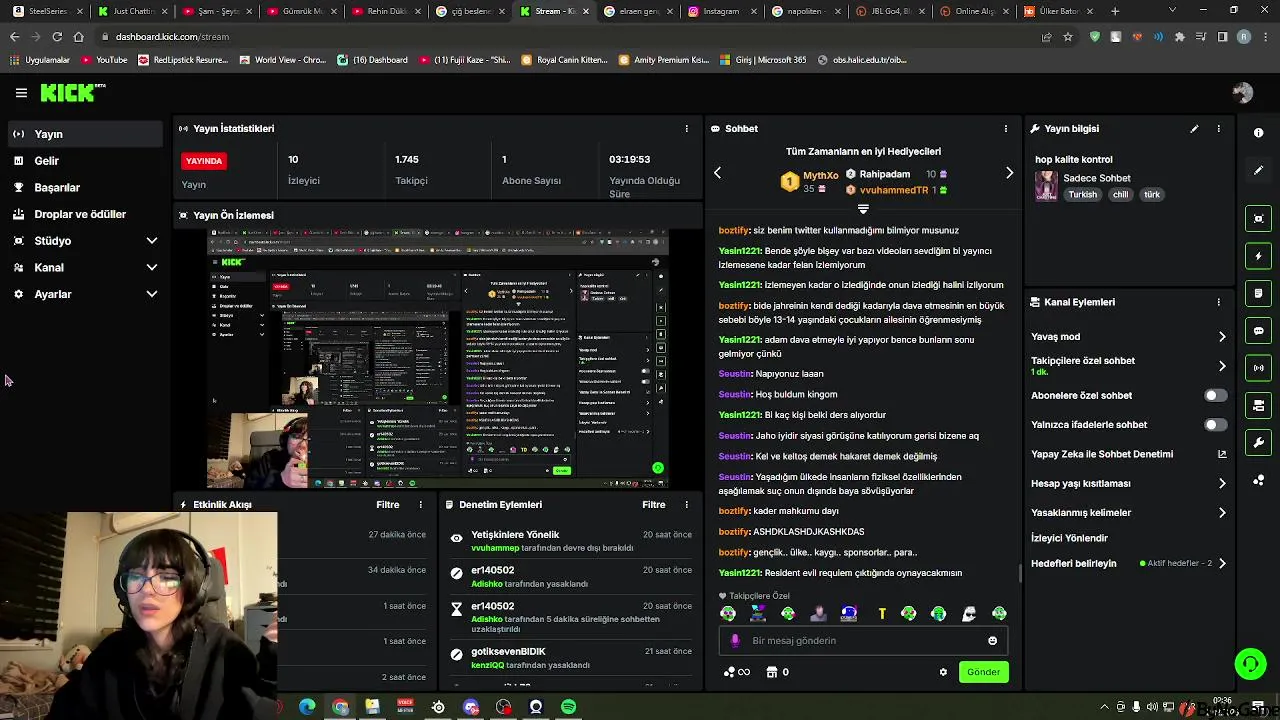Click the document icon in right rail
This screenshot has height=720, width=1280.
[1258, 293]
